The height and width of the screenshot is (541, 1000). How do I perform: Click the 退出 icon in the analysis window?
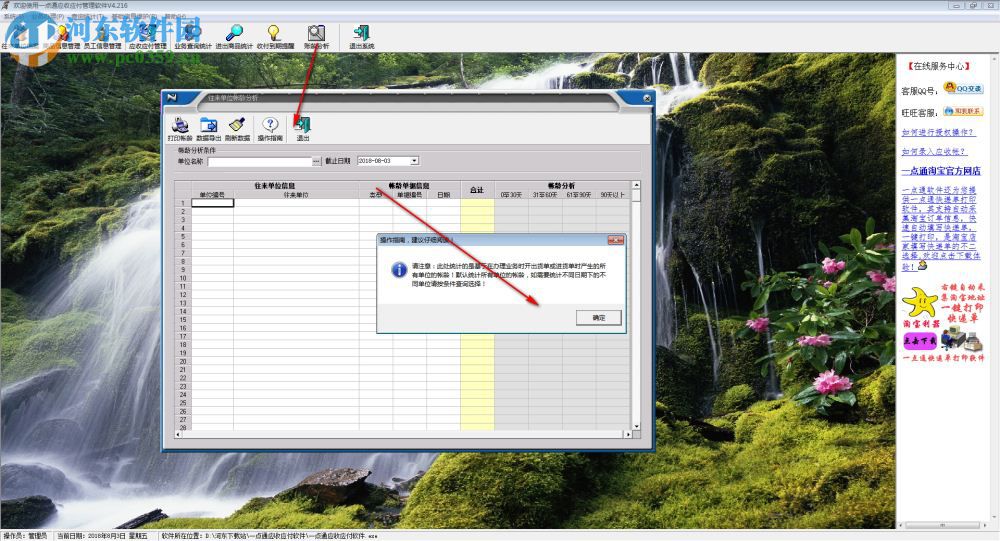click(x=303, y=129)
